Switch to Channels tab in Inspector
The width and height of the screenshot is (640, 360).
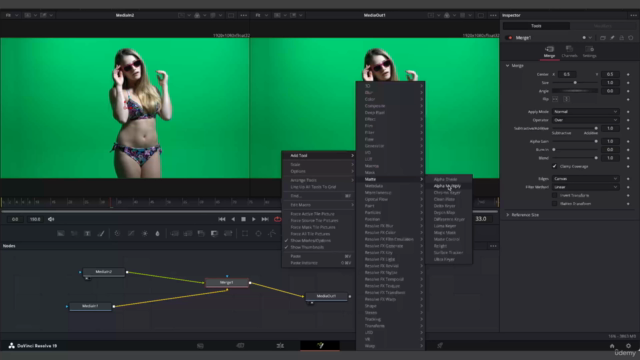click(569, 51)
